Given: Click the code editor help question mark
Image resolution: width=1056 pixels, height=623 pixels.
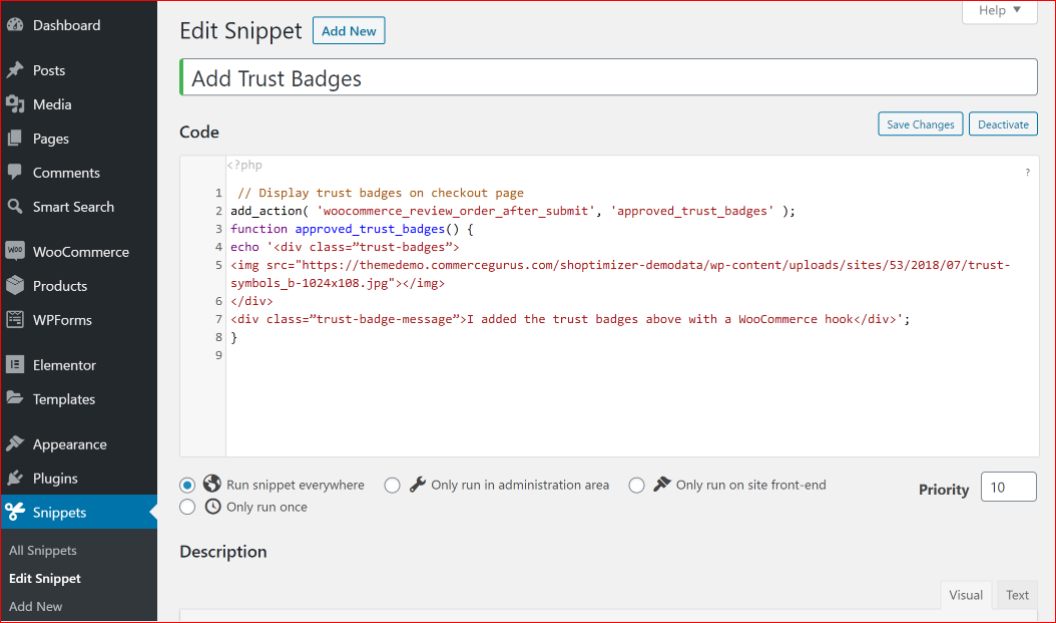Looking at the screenshot, I should tap(1027, 173).
